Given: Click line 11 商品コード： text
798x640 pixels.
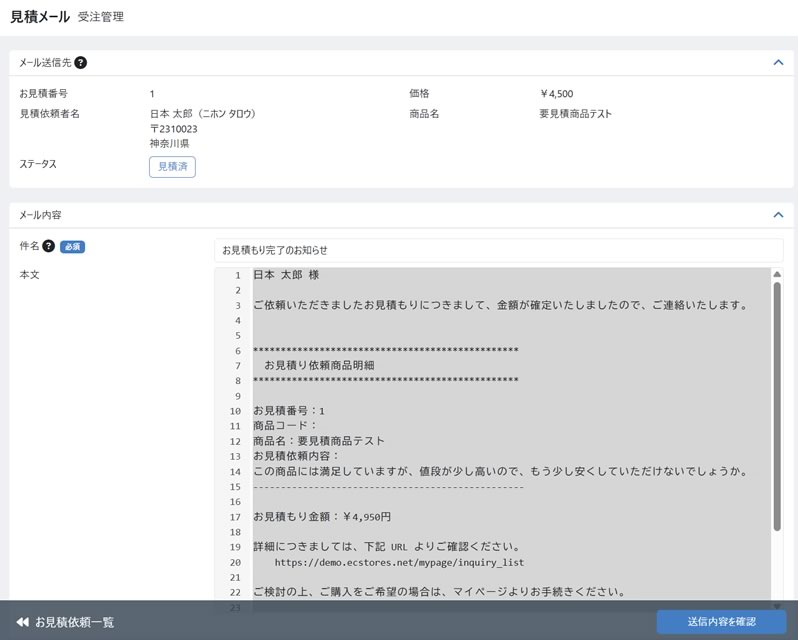Looking at the screenshot, I should [285, 426].
